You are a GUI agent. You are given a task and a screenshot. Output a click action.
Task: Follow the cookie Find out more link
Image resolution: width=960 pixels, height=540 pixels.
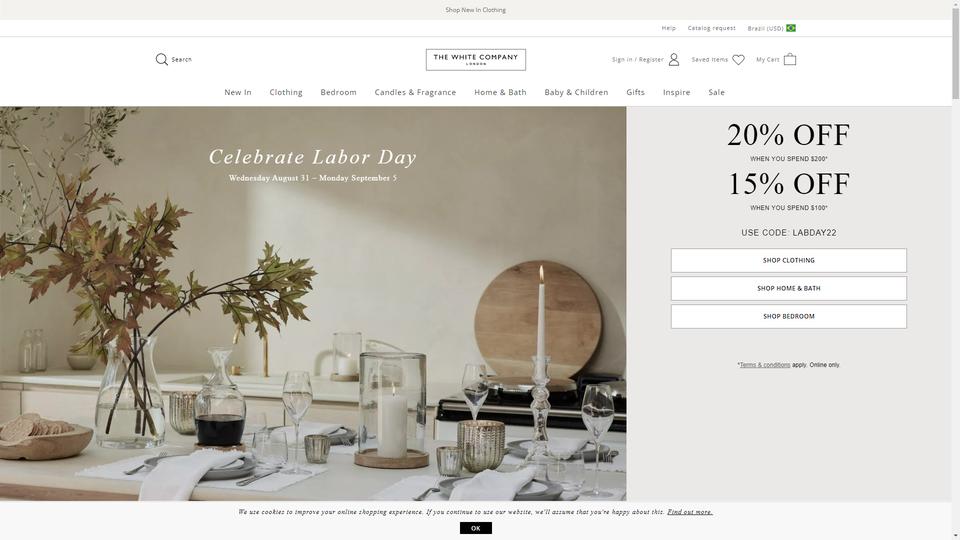[x=689, y=512]
